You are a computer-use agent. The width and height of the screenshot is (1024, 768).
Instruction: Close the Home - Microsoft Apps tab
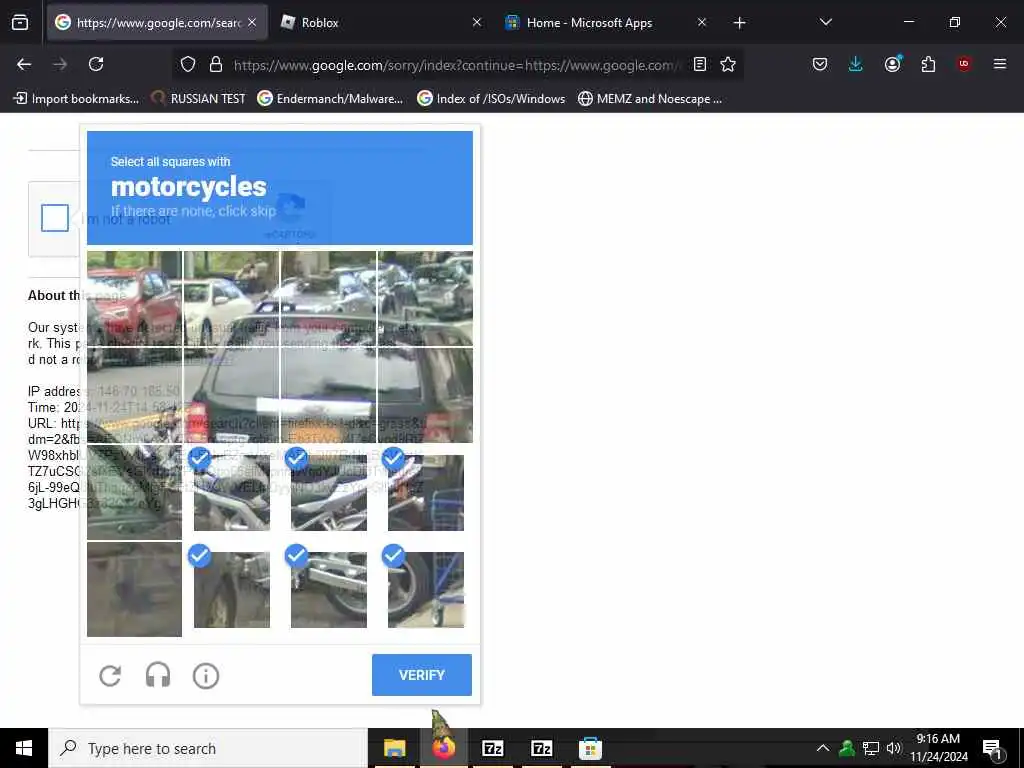701,22
